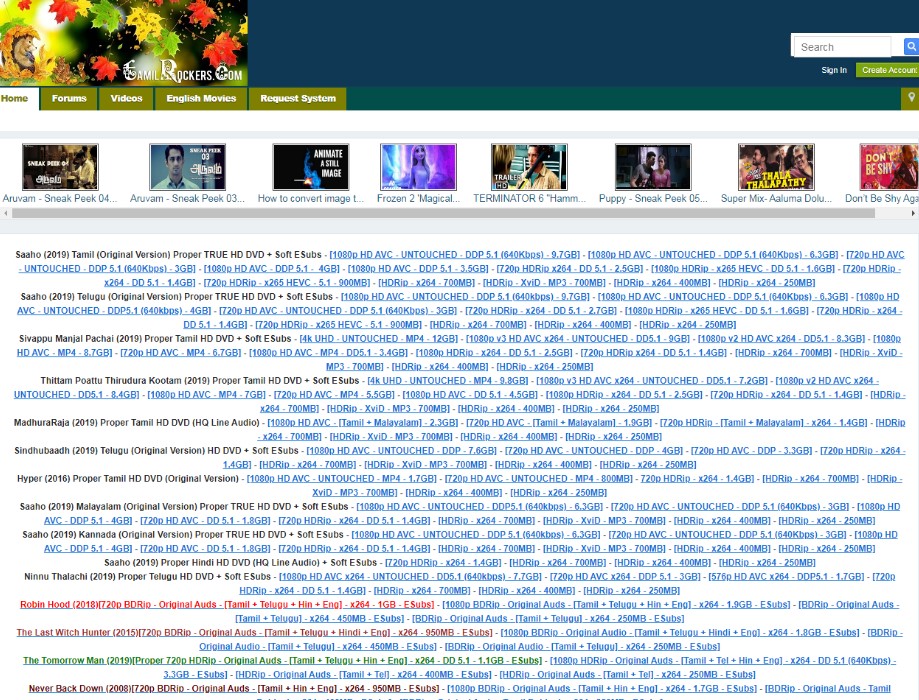This screenshot has height=700, width=919.
Task: Open the Puppy Sneak Peek 05 thumbnail
Action: [653, 167]
